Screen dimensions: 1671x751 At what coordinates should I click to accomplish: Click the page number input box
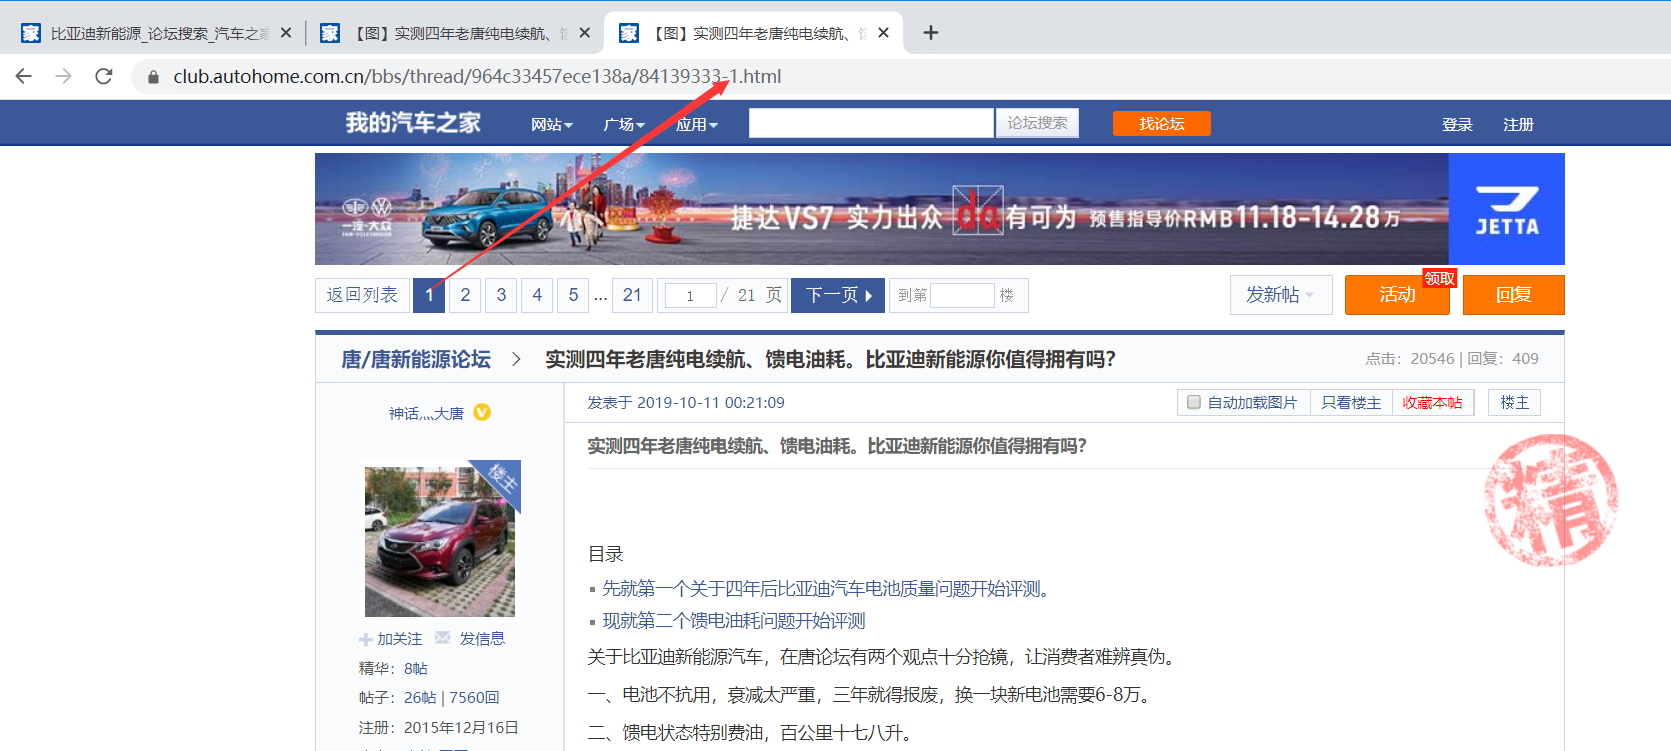tap(690, 296)
